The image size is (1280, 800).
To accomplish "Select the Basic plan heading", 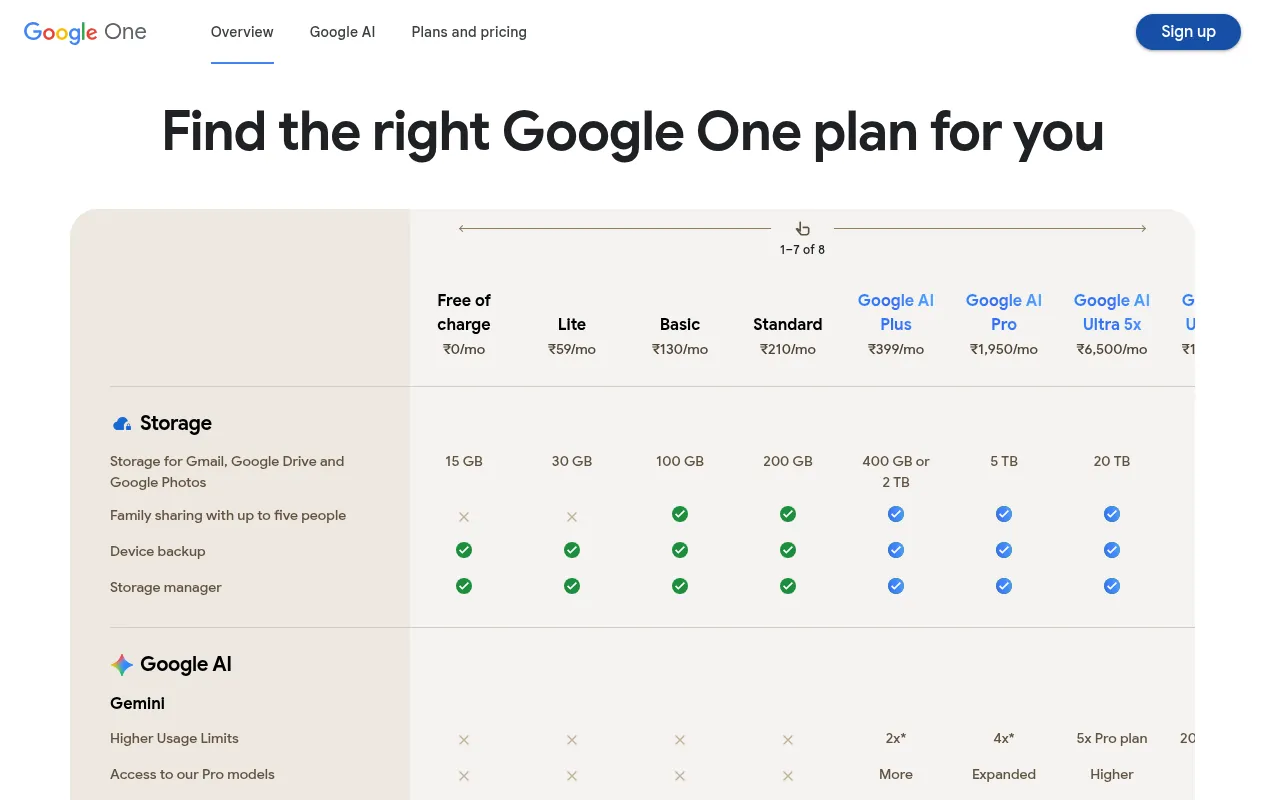I will (x=680, y=324).
